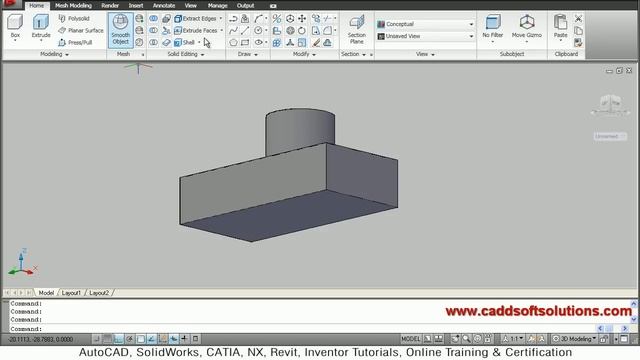Viewport: 640px width, 360px height.
Task: Open the Layout2 drawing tab
Action: click(x=99, y=293)
